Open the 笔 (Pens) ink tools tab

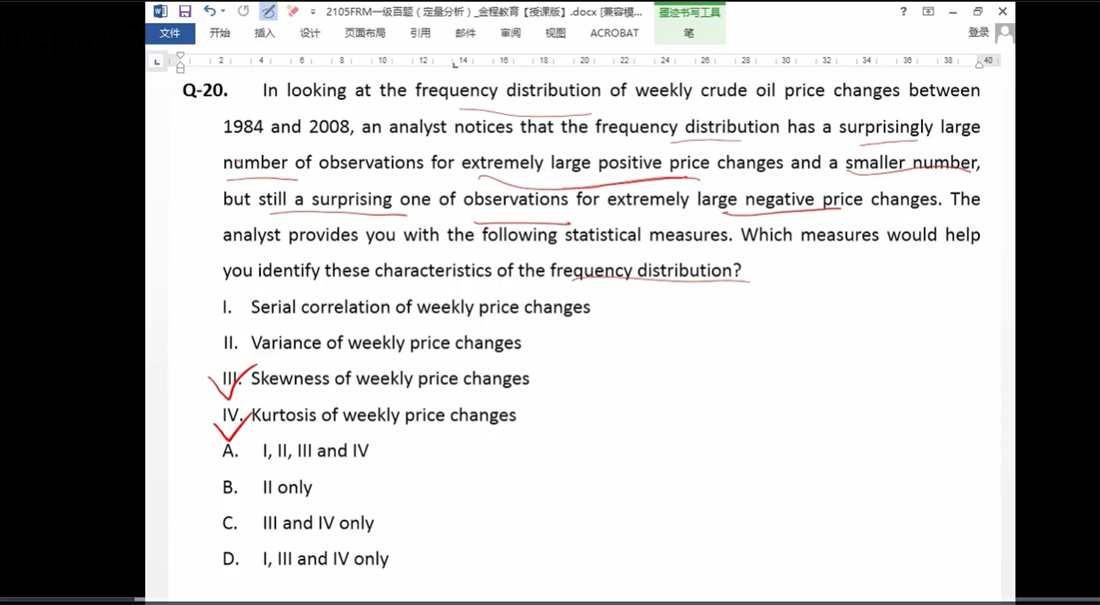tap(689, 33)
